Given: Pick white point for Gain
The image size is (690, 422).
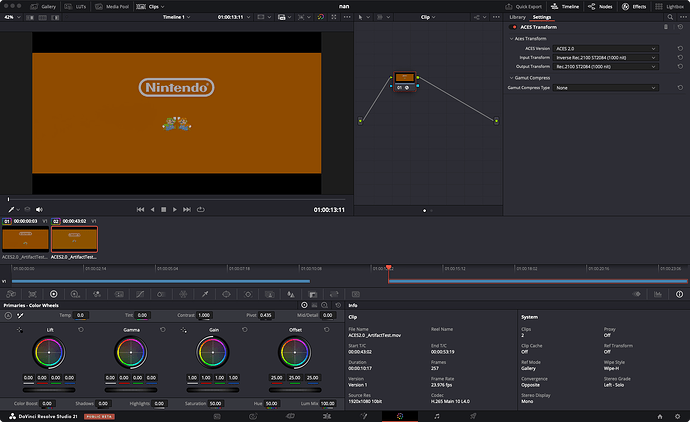Looking at the screenshot, I should (x=184, y=330).
